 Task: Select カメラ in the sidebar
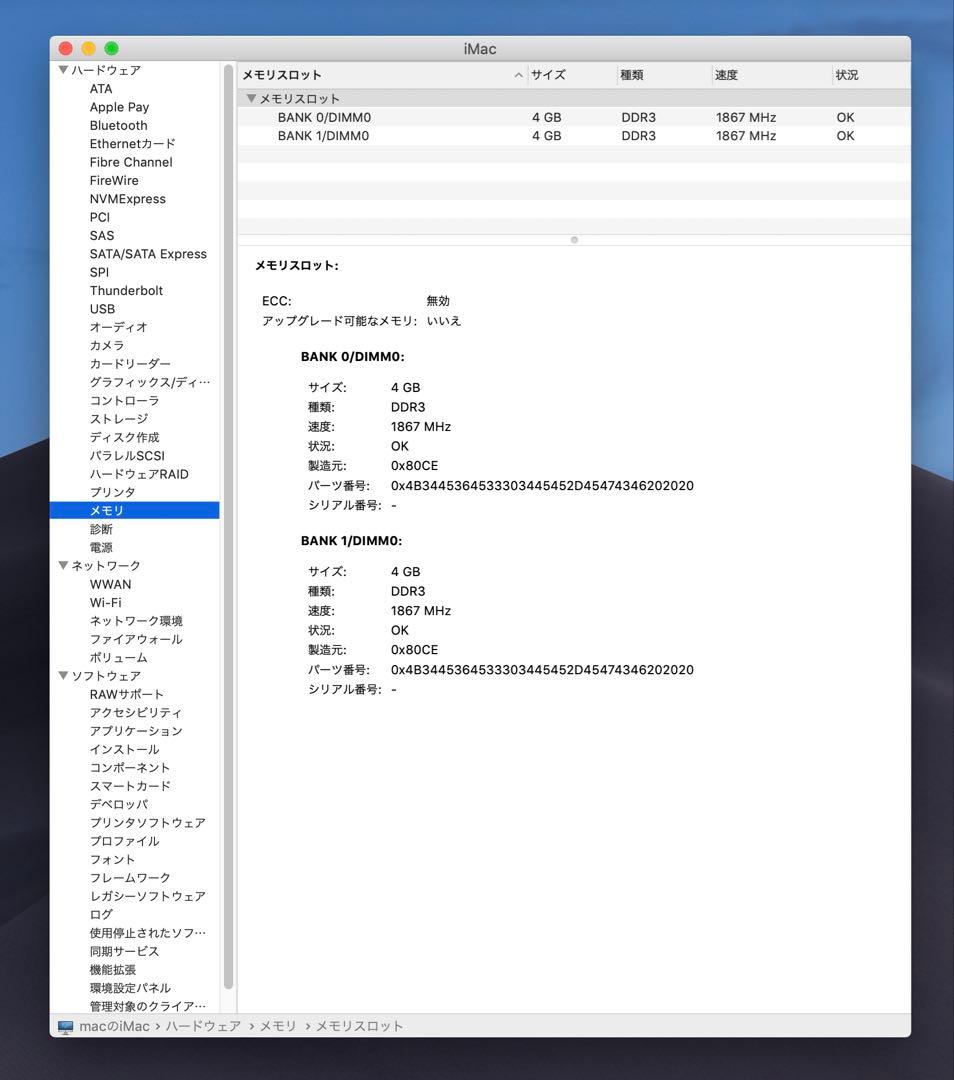coord(107,345)
